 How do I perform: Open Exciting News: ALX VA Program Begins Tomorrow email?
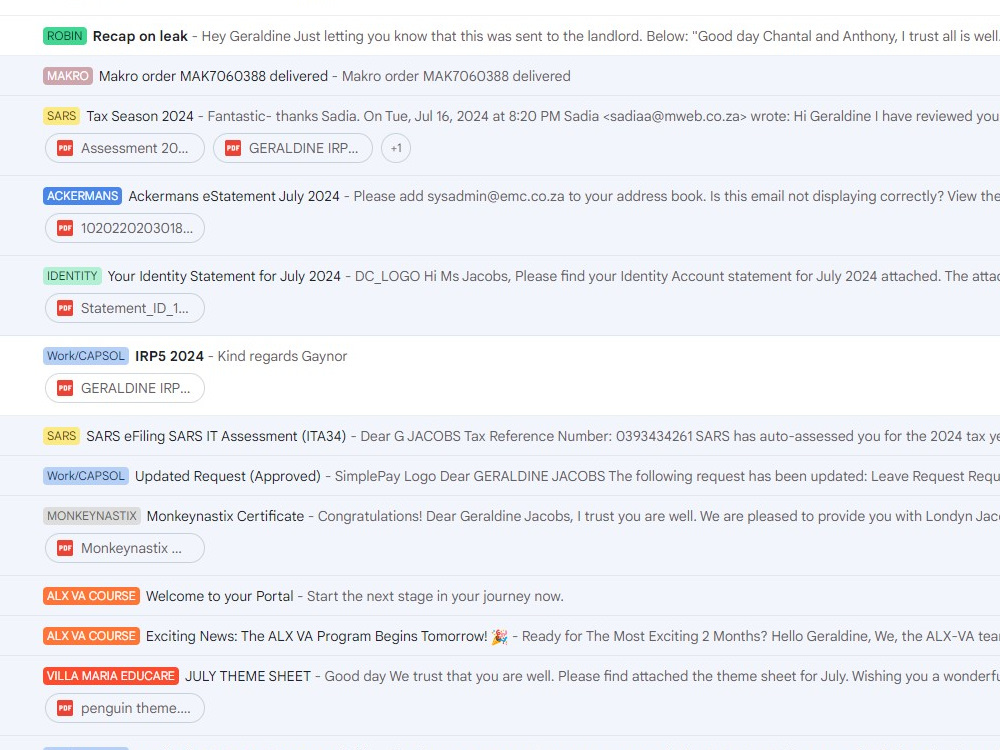coord(327,636)
